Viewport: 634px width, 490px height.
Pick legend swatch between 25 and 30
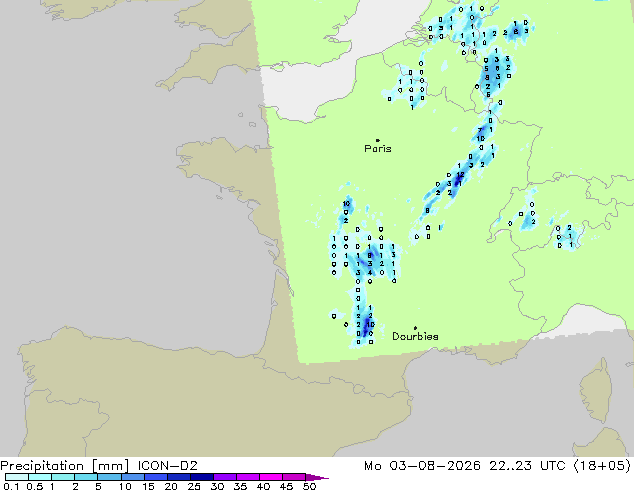point(201,477)
